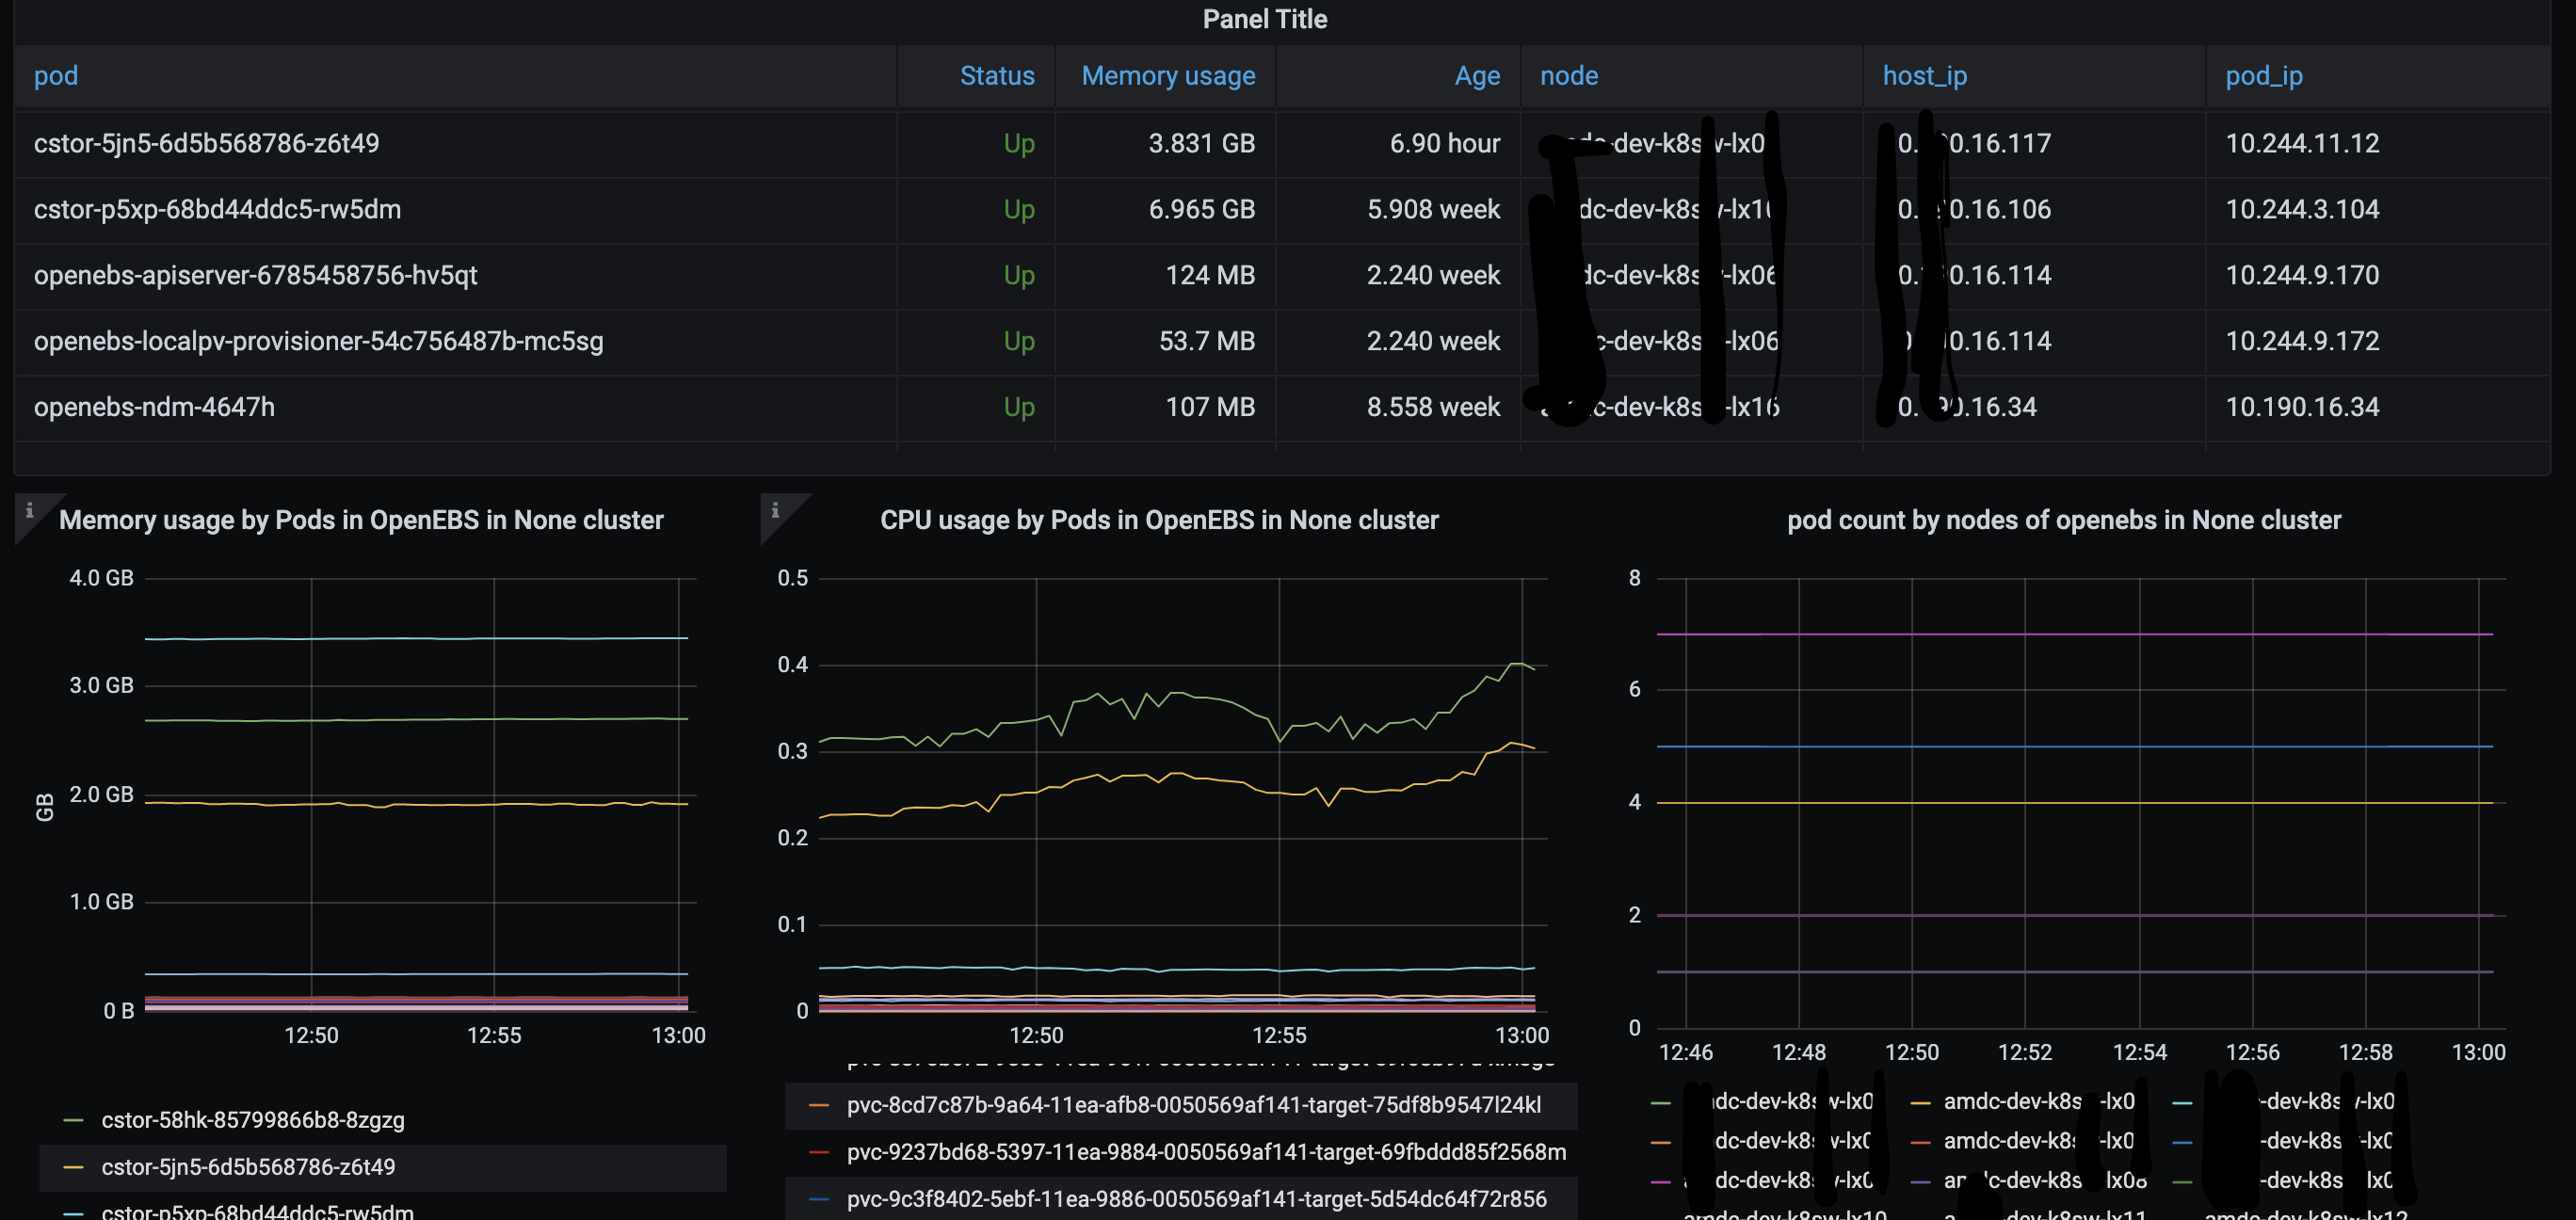This screenshot has width=2576, height=1220.
Task: Click orange swatch of pvc-8cd7c87b legend
Action: tap(818, 1105)
